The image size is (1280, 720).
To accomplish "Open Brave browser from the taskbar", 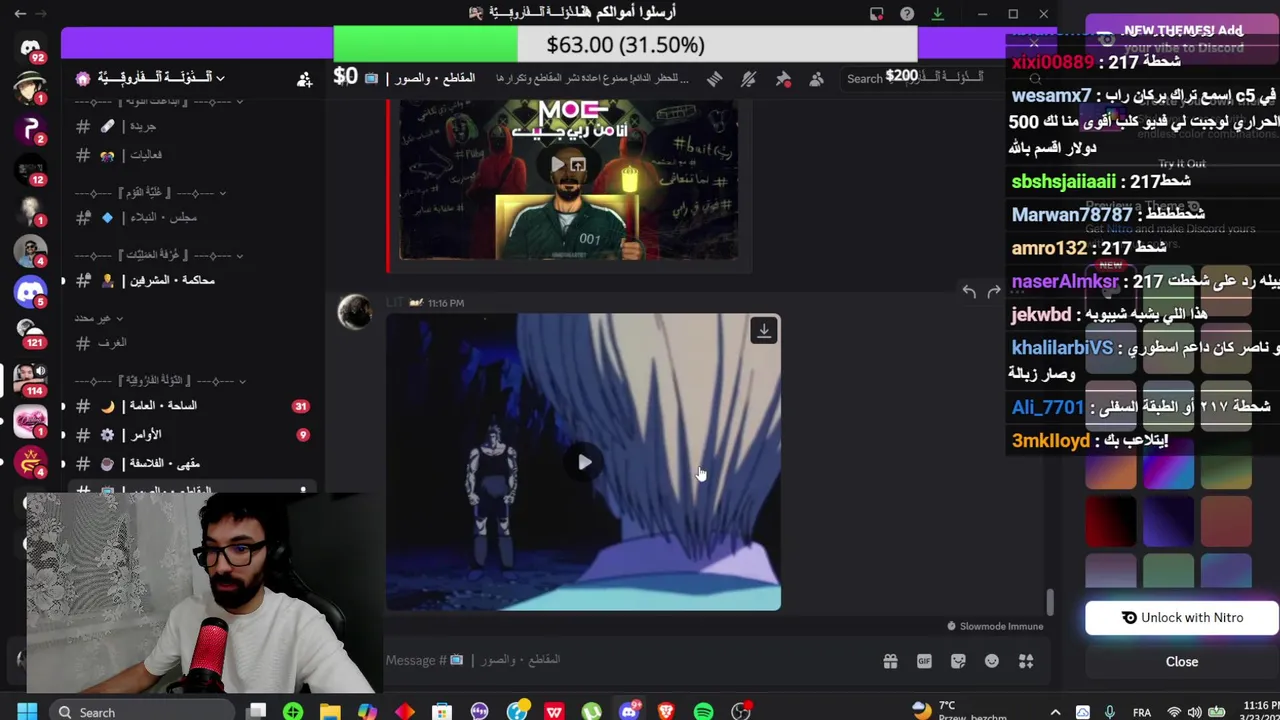I will pos(666,712).
